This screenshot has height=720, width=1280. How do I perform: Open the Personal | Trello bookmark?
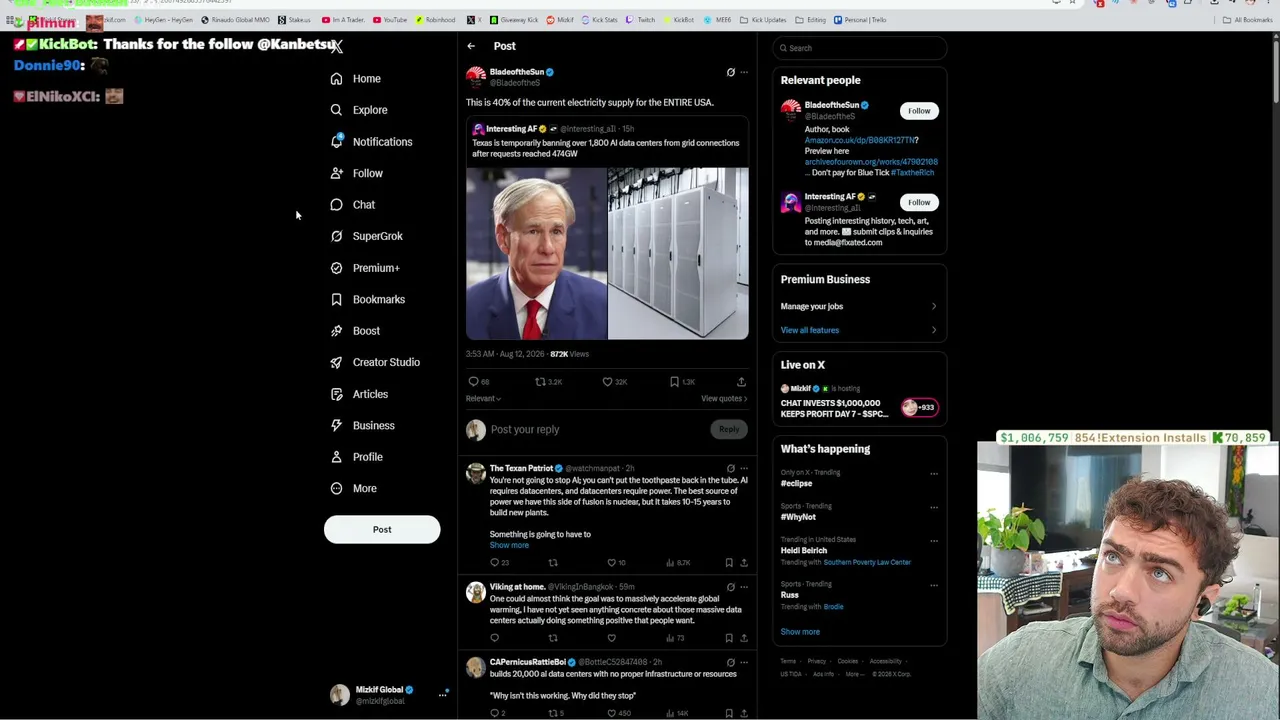click(x=860, y=20)
